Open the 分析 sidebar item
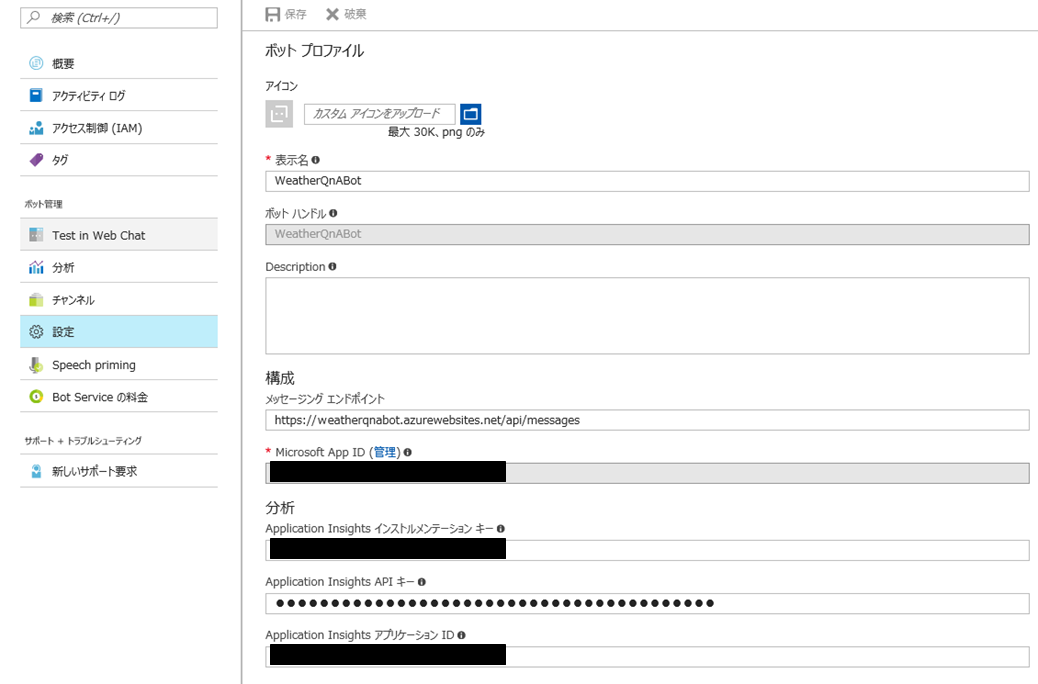Image resolution: width=1038 pixels, height=684 pixels. pyautogui.click(x=119, y=268)
